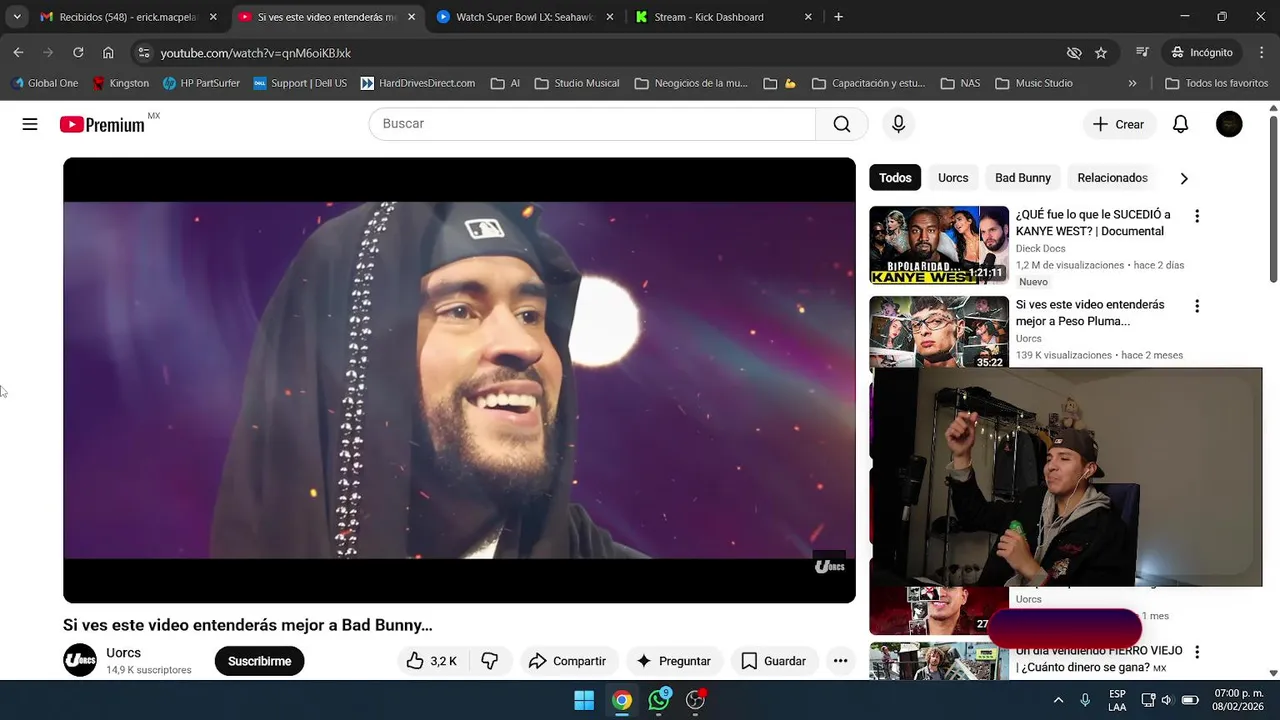Select the Todos filter chip
This screenshot has height=720, width=1280.
(895, 178)
